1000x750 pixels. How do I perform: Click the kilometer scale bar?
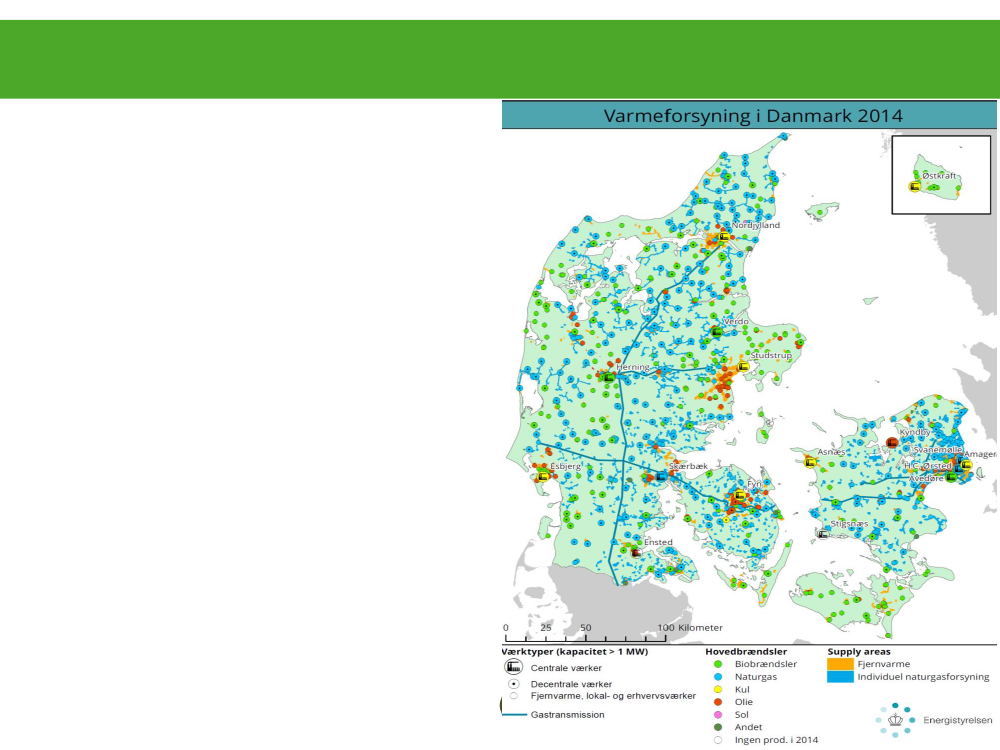pyautogui.click(x=585, y=637)
